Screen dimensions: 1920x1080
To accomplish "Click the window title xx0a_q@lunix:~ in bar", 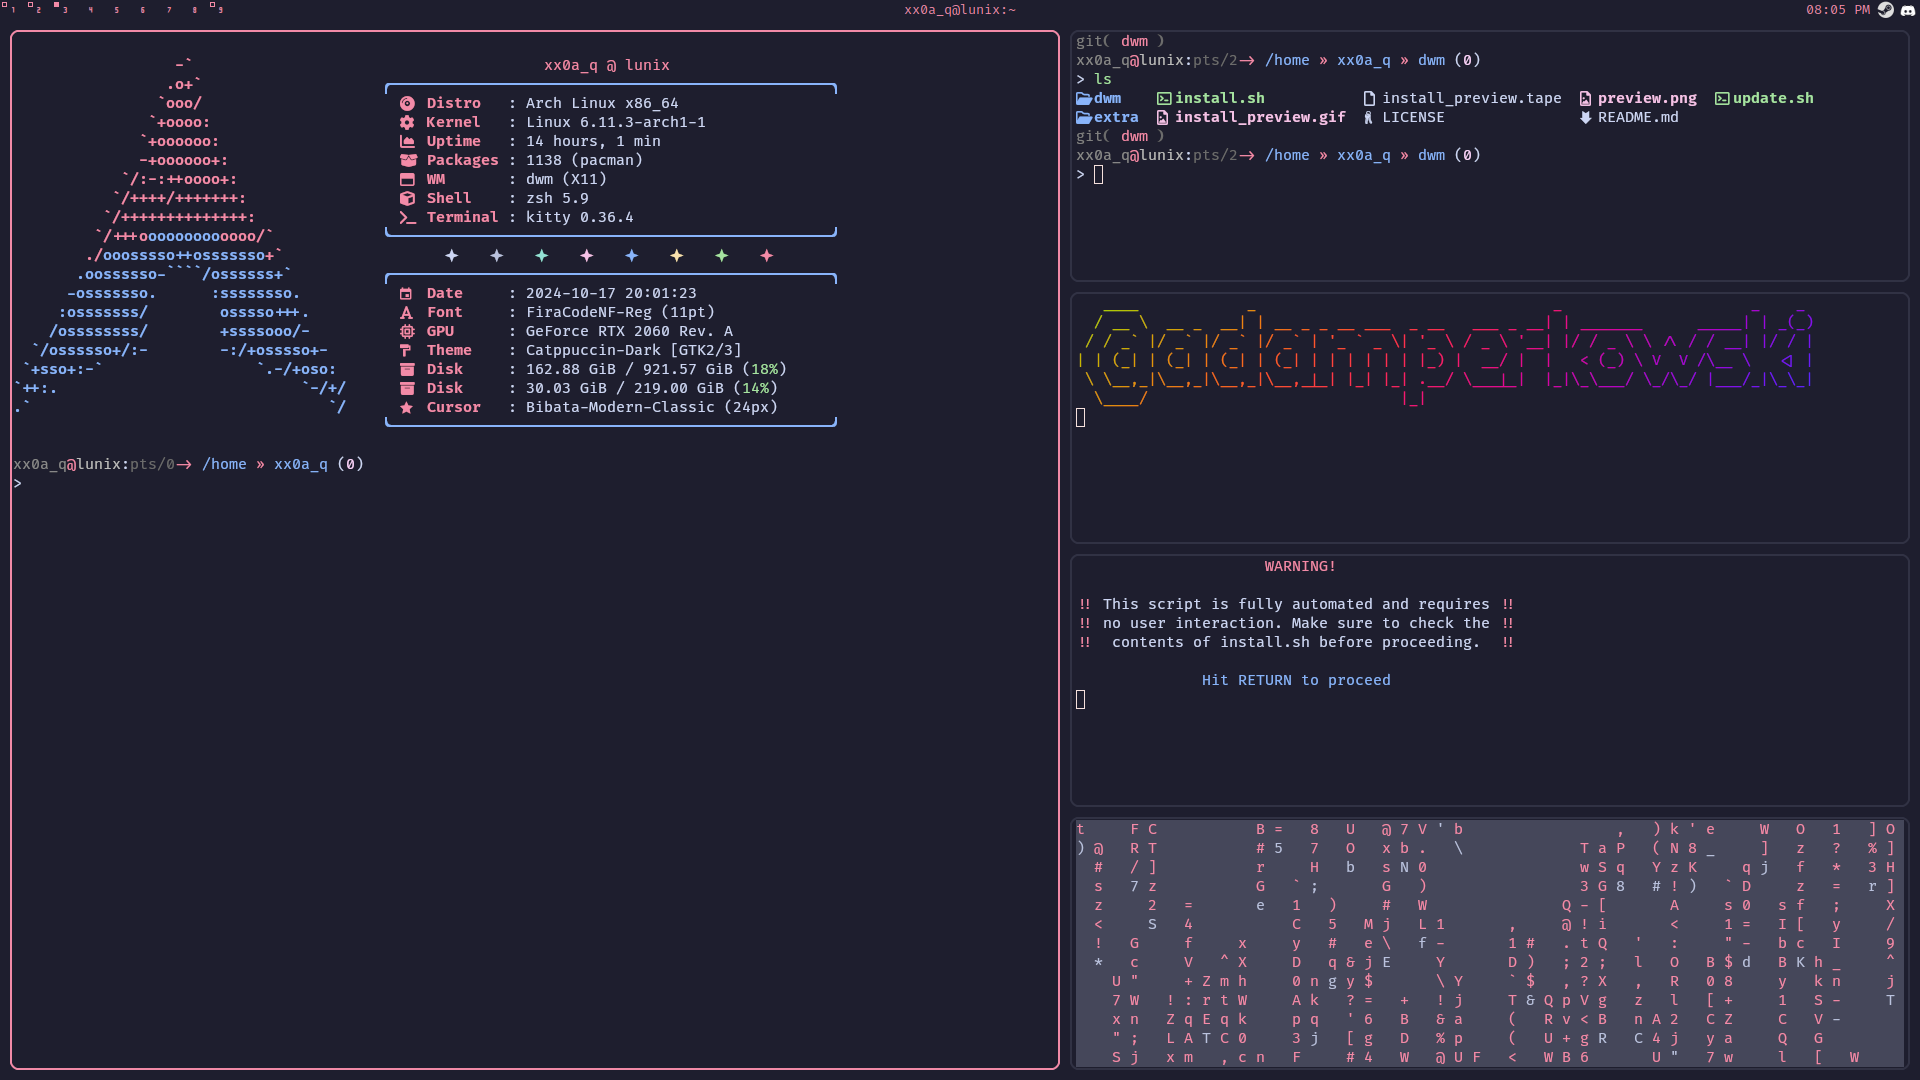I will tap(960, 10).
